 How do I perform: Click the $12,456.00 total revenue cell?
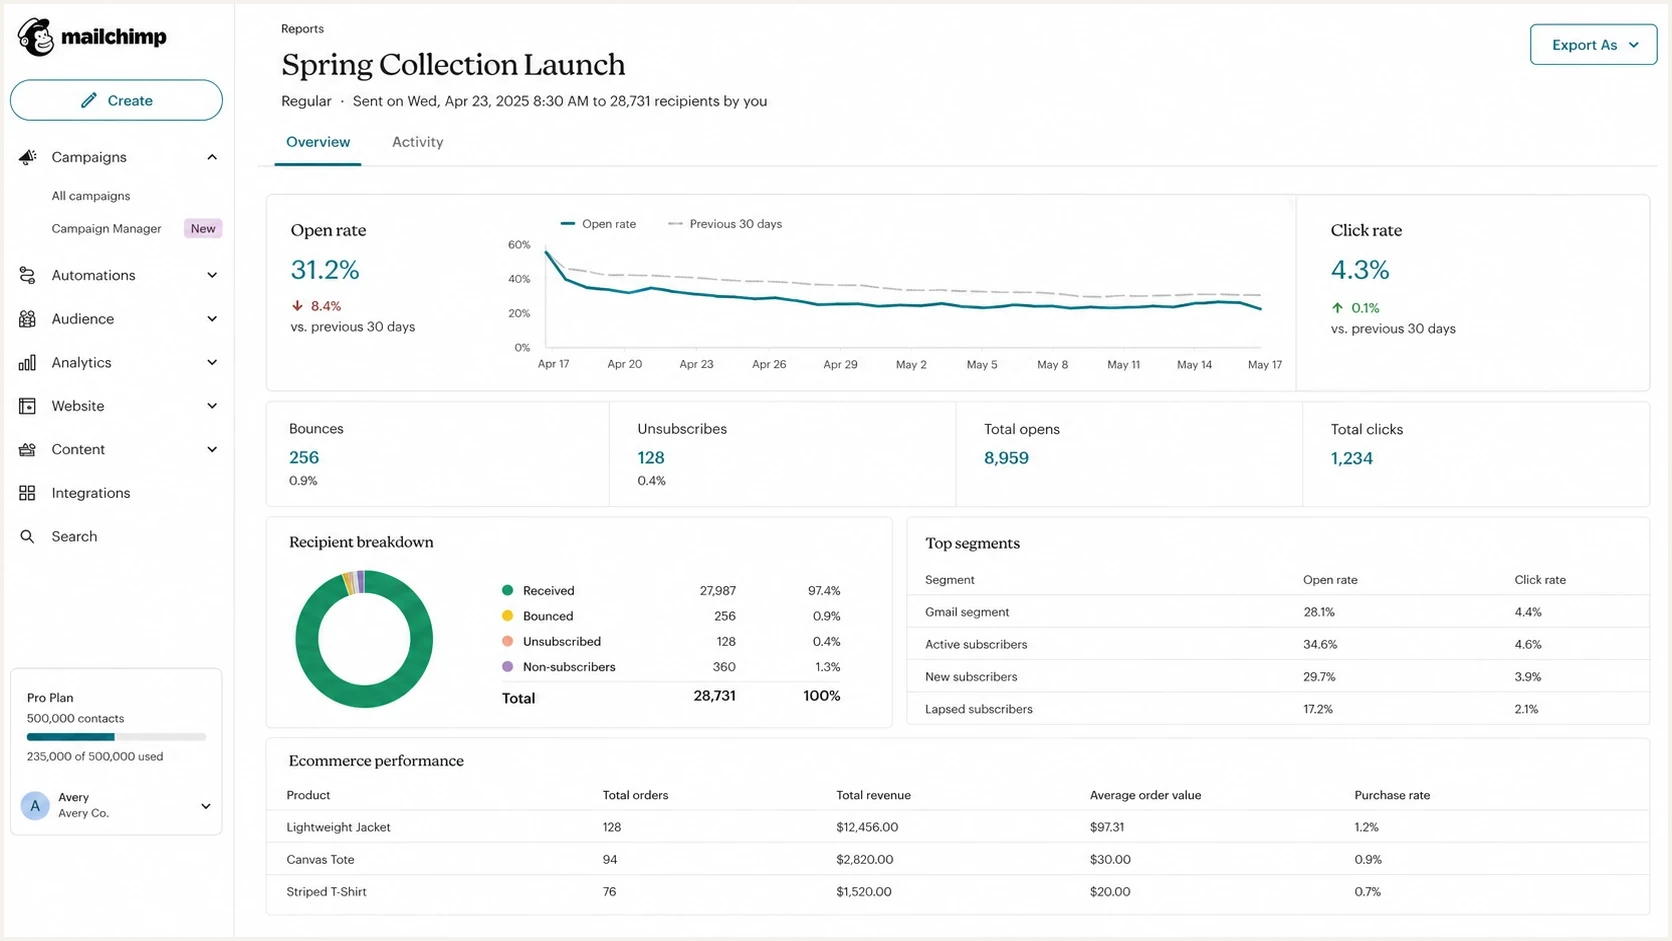[867, 827]
